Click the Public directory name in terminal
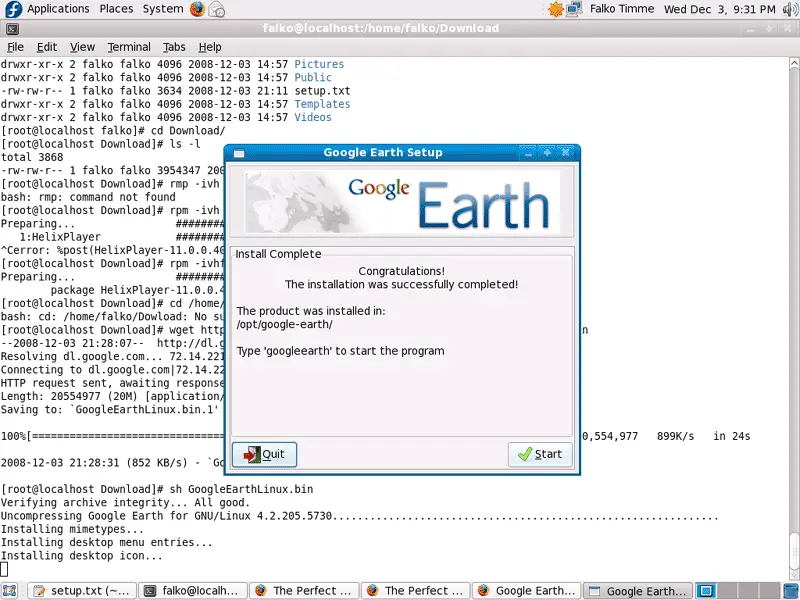Viewport: 800px width, 600px height. [313, 78]
